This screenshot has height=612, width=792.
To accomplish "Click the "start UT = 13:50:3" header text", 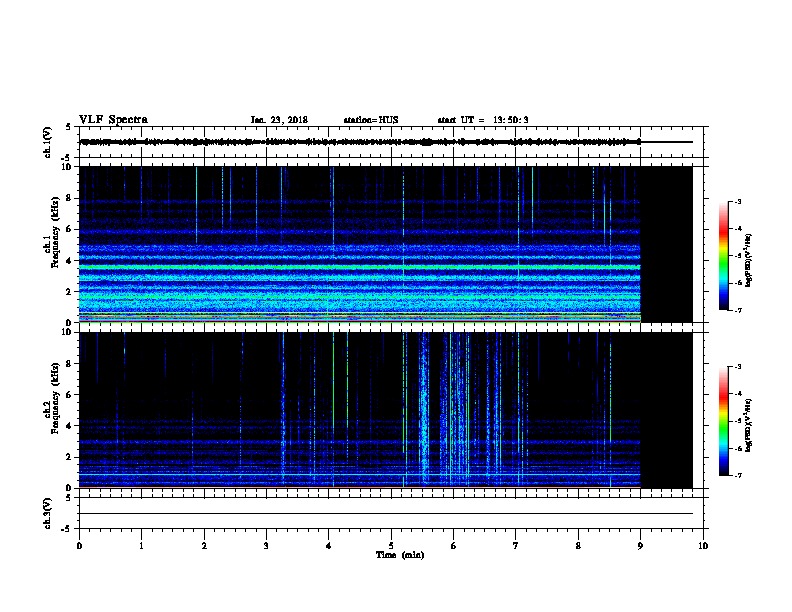I will (483, 120).
